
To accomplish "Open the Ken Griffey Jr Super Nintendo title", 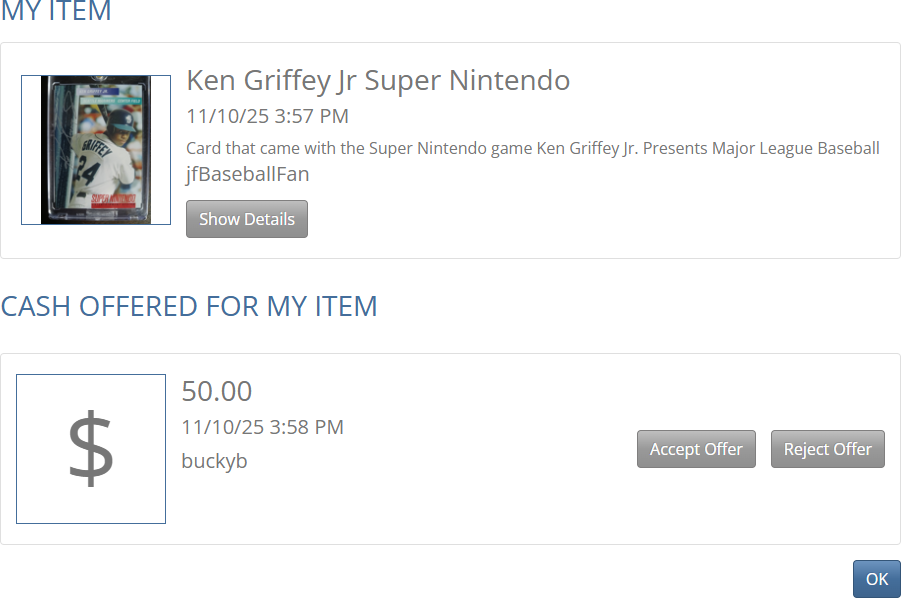I will click(x=378, y=80).
